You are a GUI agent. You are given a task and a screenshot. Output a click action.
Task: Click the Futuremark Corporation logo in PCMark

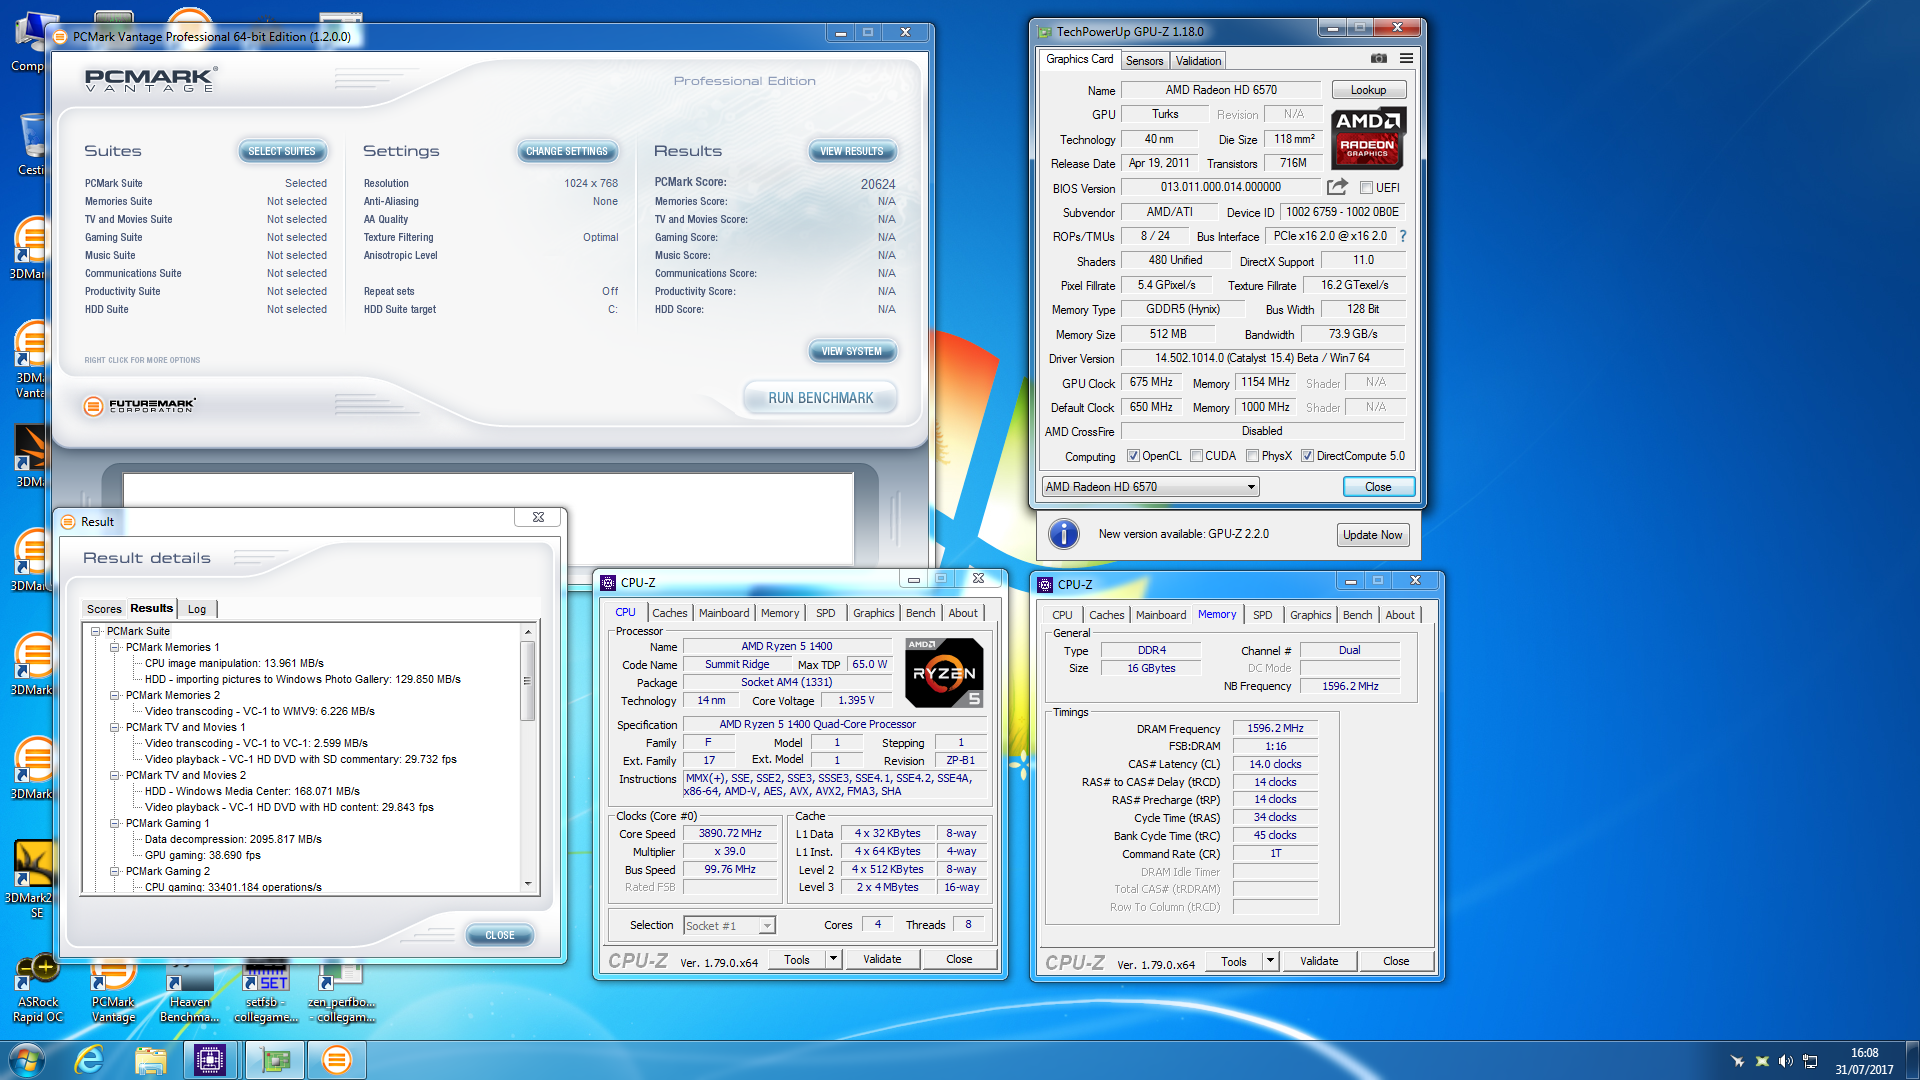pyautogui.click(x=139, y=406)
